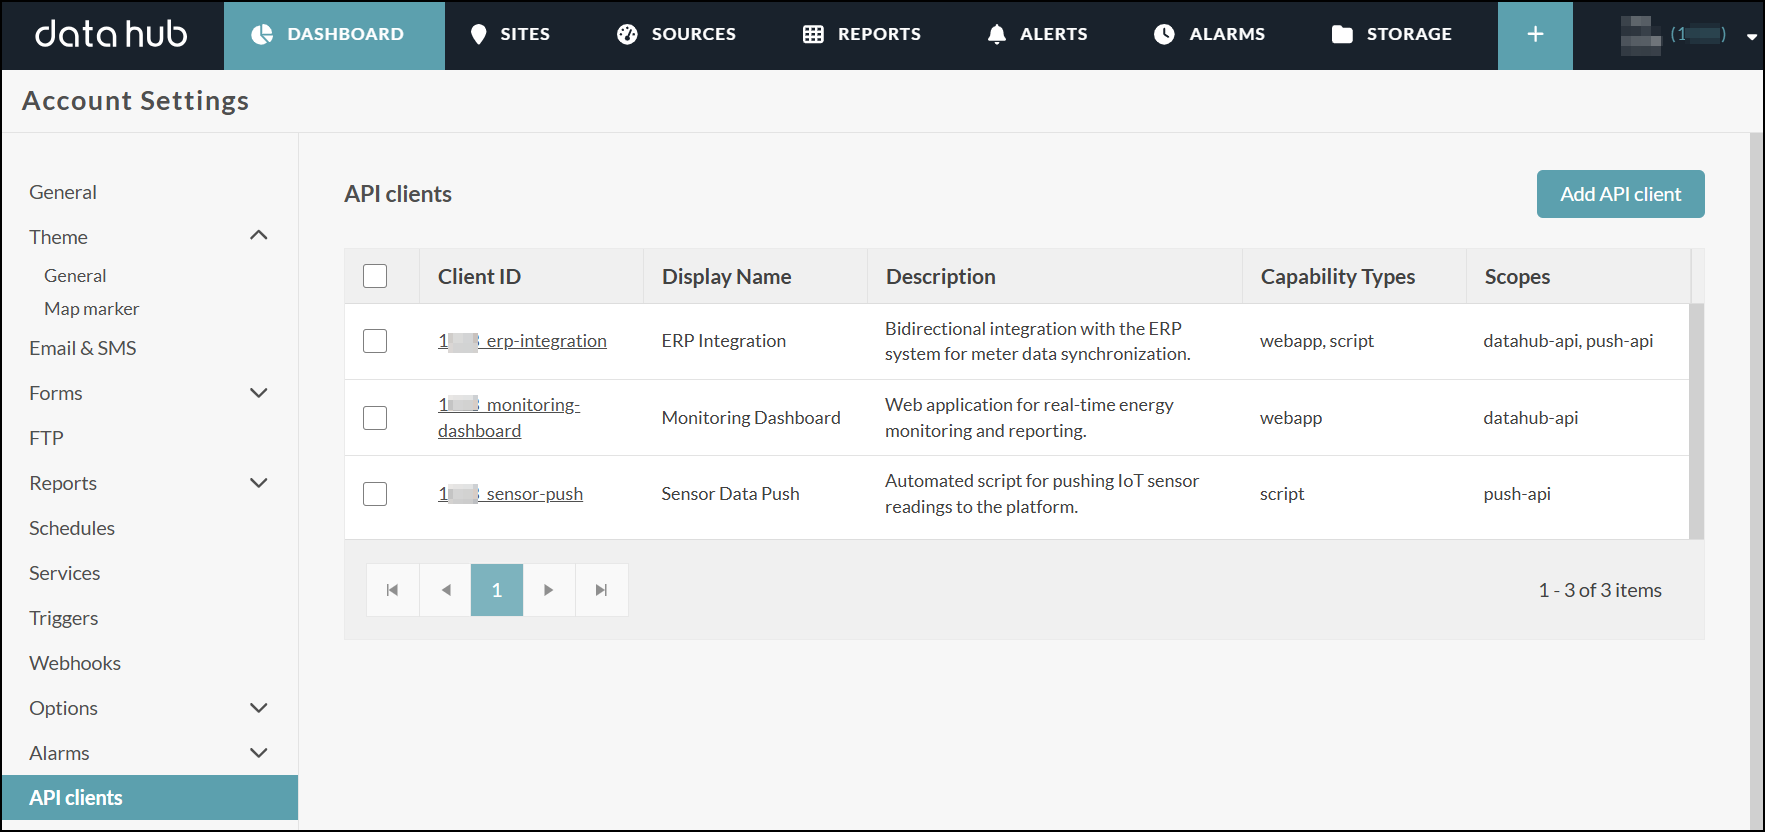Select page 1 in pagination
Image resolution: width=1765 pixels, height=832 pixels.
pyautogui.click(x=497, y=590)
